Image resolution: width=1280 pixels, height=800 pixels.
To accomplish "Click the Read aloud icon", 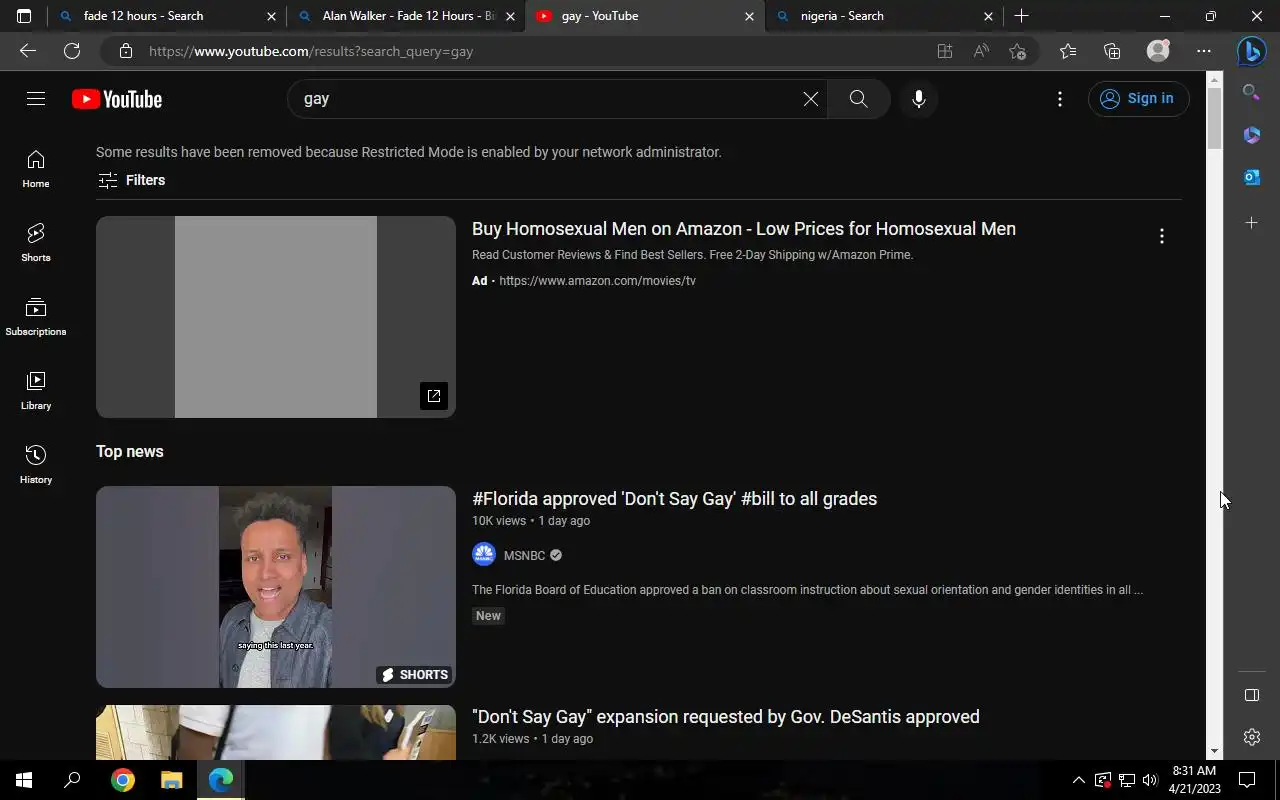I will tap(981, 51).
